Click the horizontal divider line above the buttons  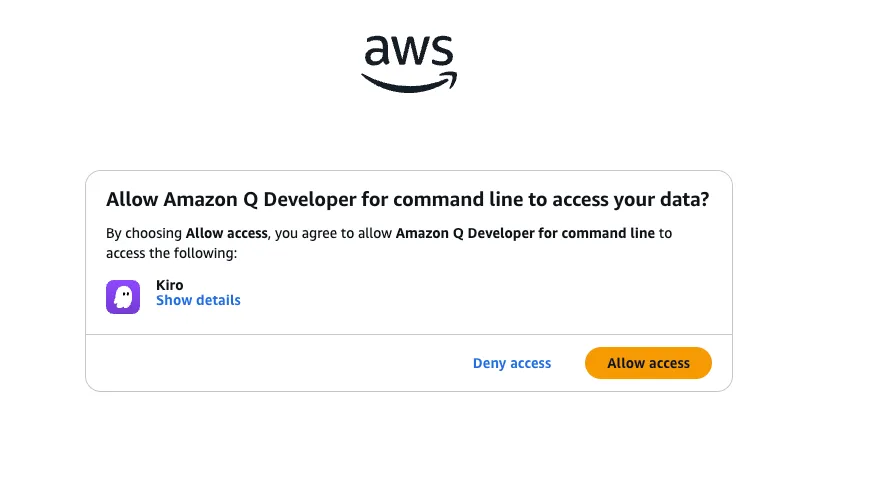(408, 335)
